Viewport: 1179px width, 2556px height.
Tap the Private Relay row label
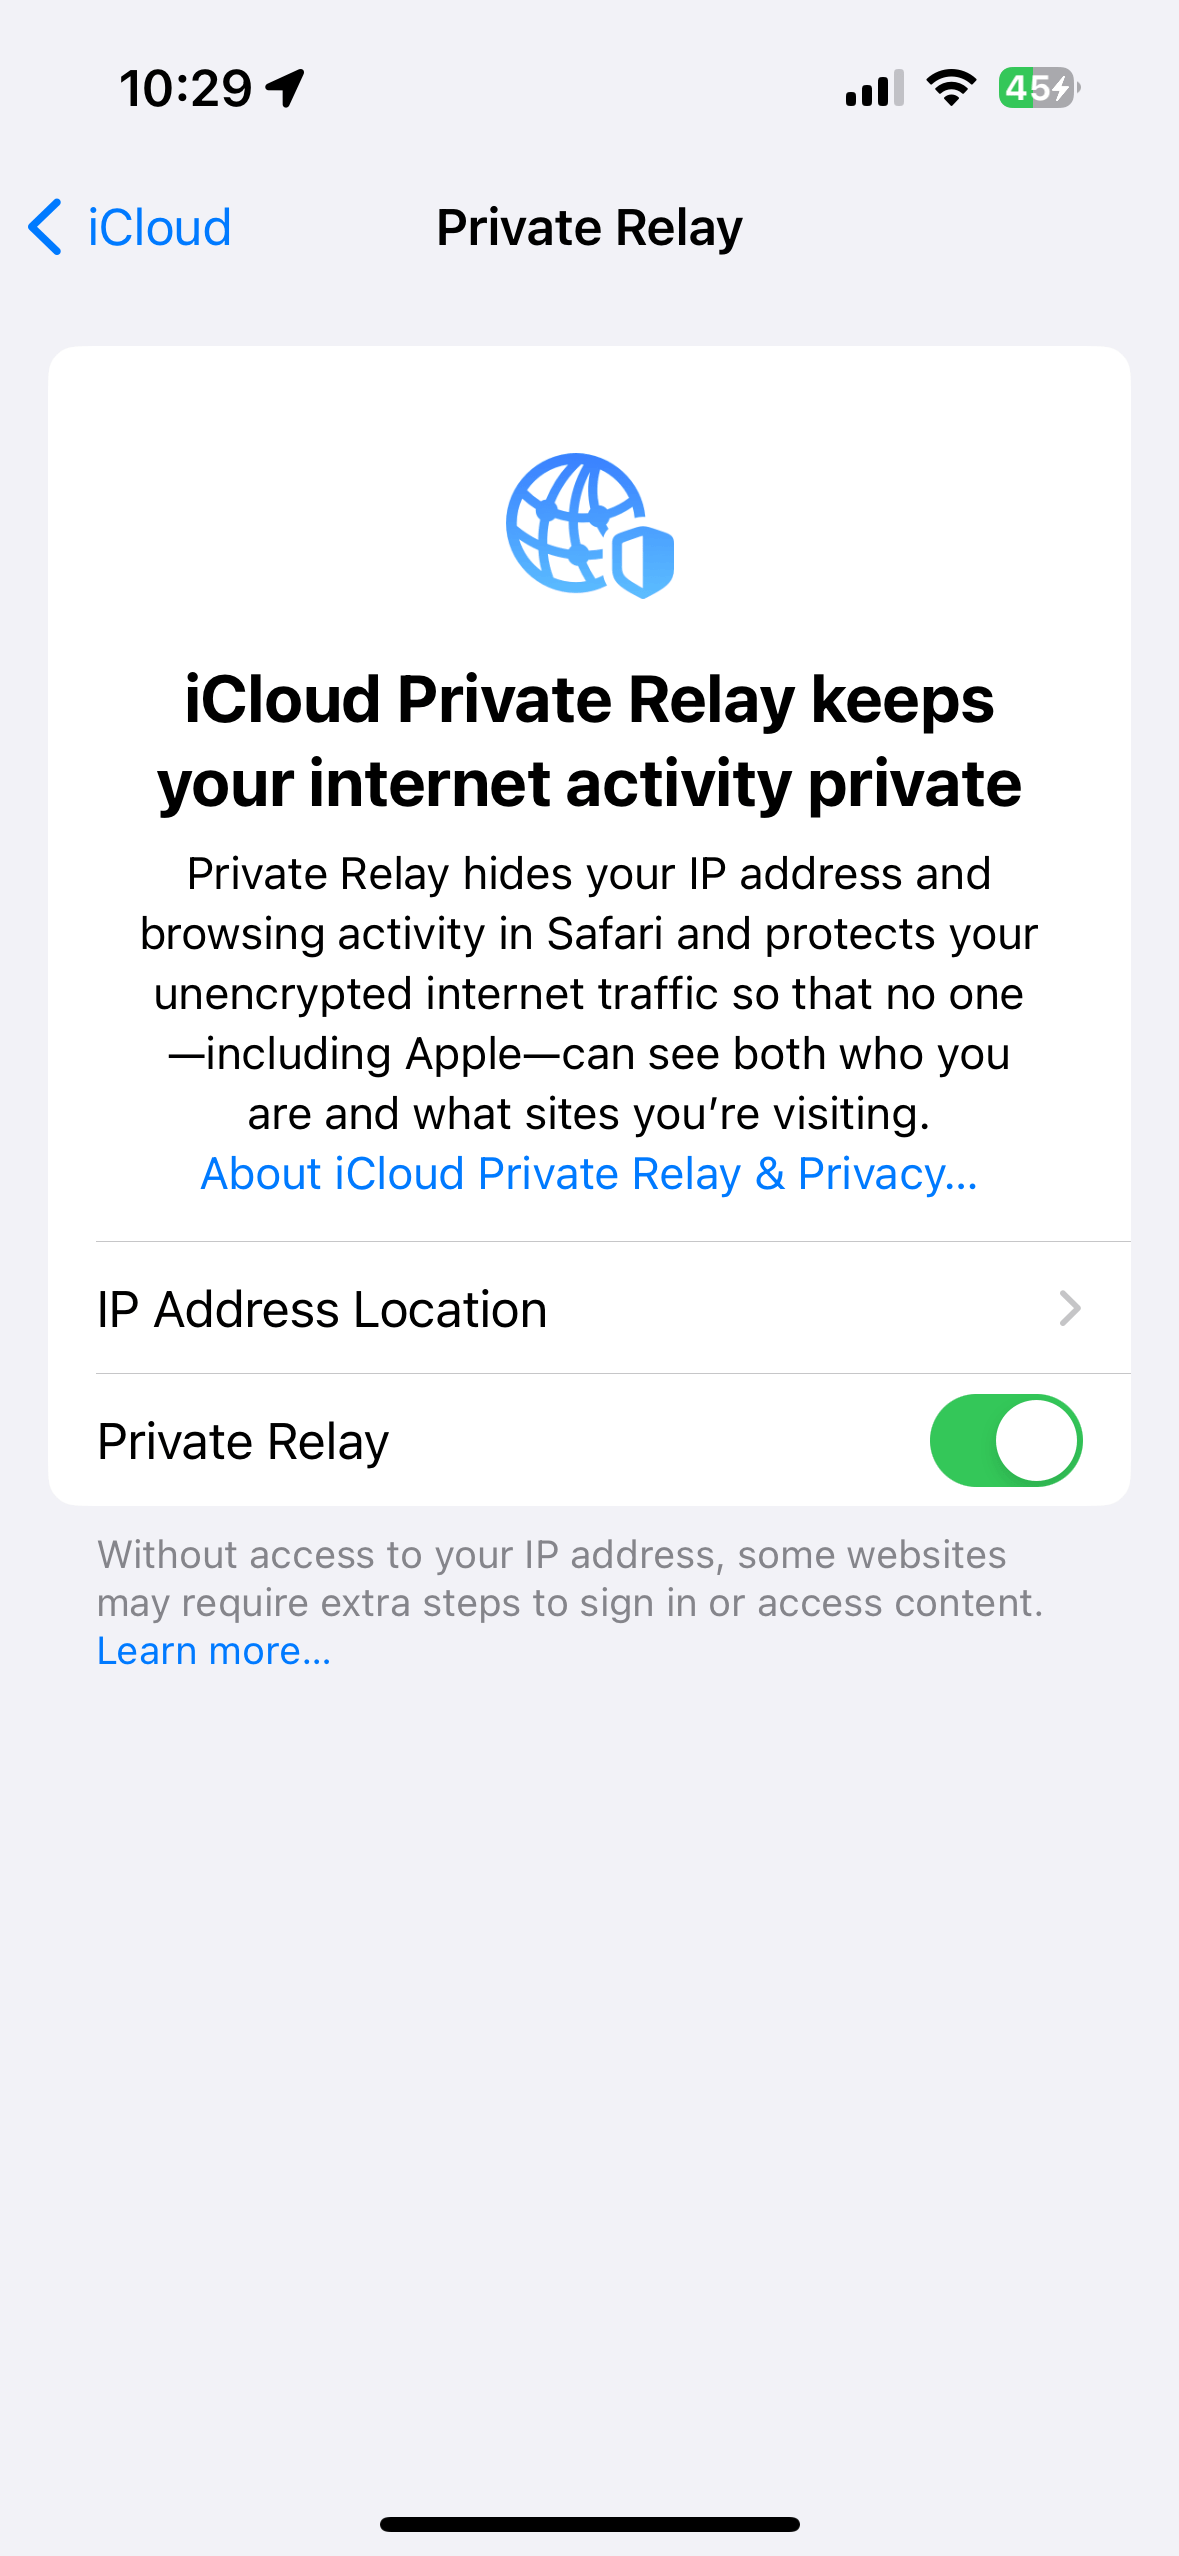243,1441
